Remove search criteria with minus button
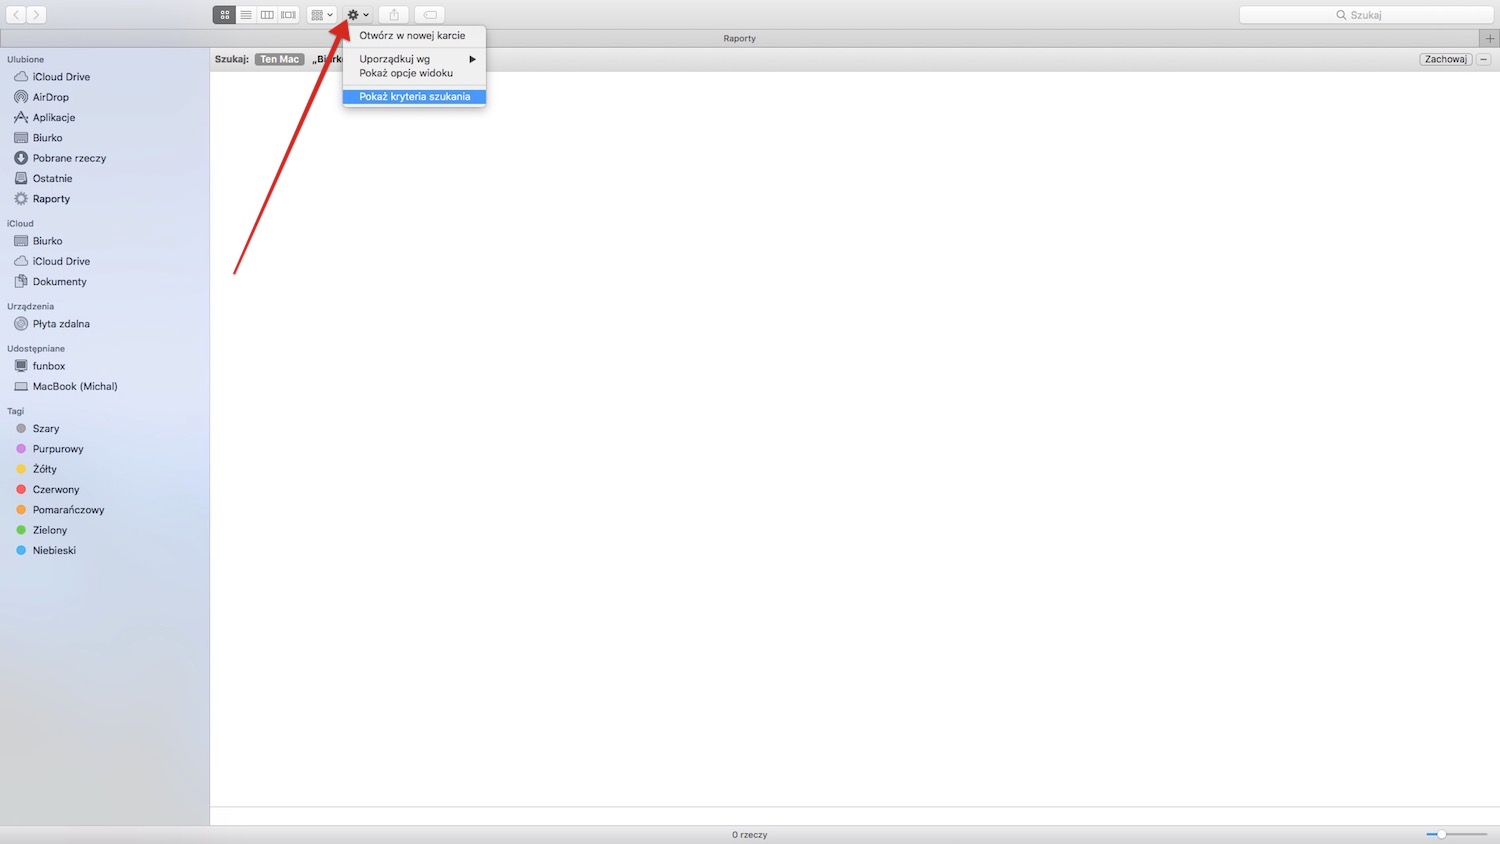This screenshot has height=844, width=1500. click(x=1484, y=59)
